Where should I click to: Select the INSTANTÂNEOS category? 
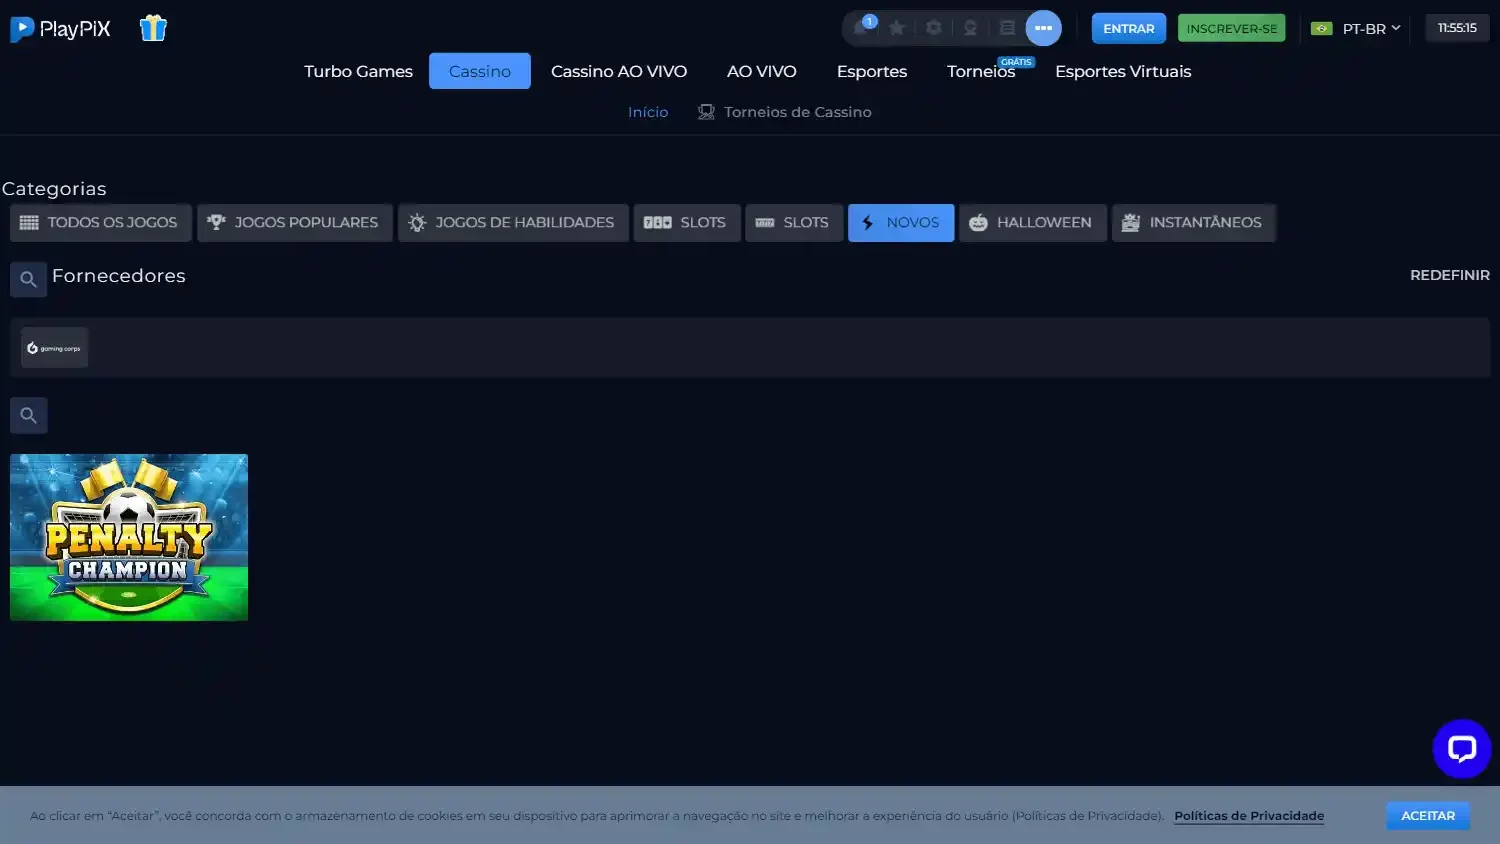tap(1193, 222)
